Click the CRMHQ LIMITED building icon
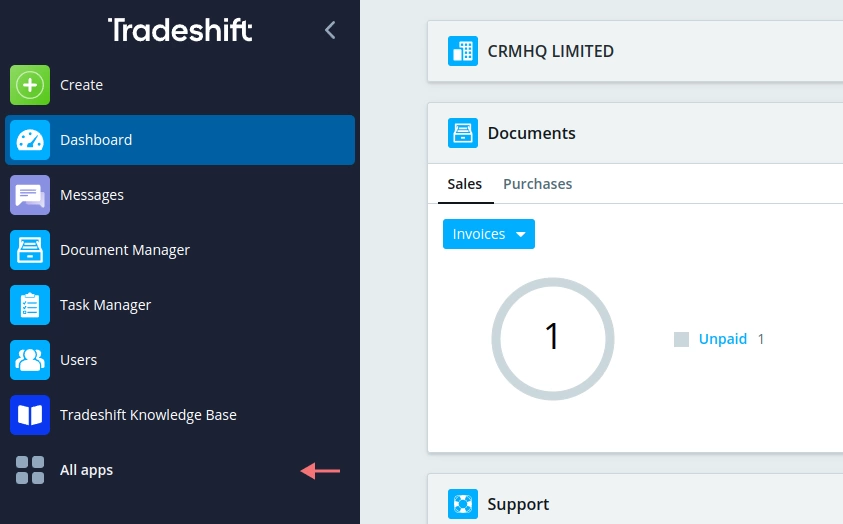Viewport: 843px width, 524px height. pyautogui.click(x=463, y=51)
